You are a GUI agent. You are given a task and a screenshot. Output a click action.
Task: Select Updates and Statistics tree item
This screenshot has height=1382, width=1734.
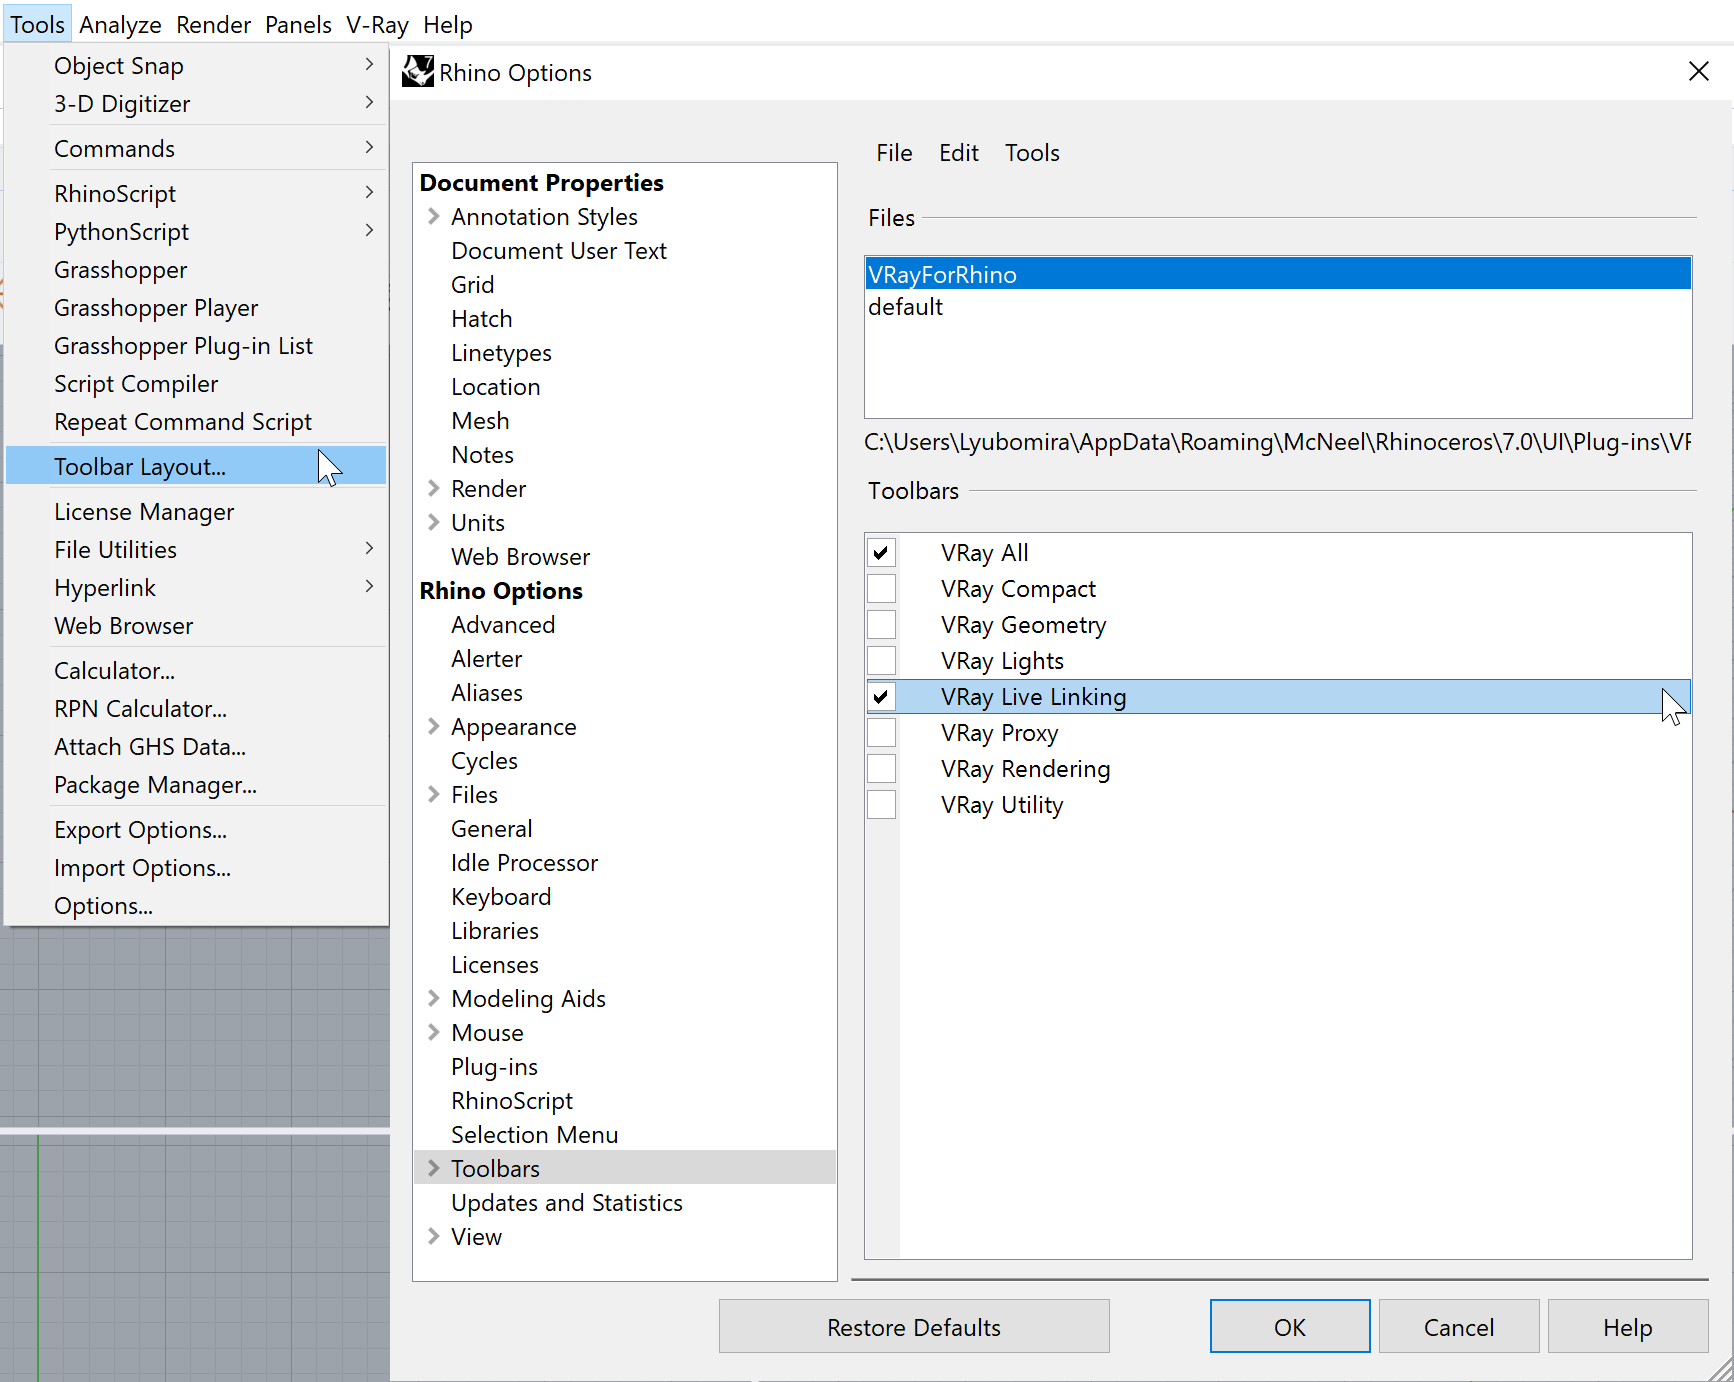pyautogui.click(x=567, y=1203)
